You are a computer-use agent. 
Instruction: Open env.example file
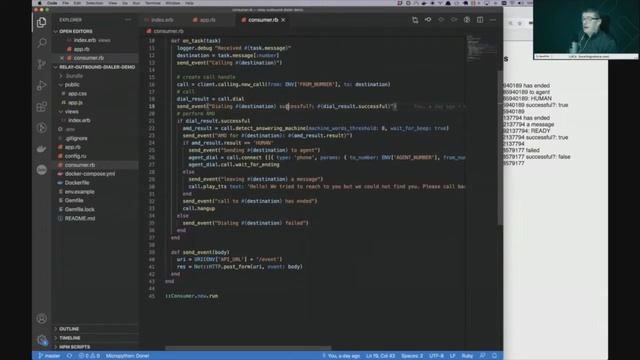tap(80, 192)
